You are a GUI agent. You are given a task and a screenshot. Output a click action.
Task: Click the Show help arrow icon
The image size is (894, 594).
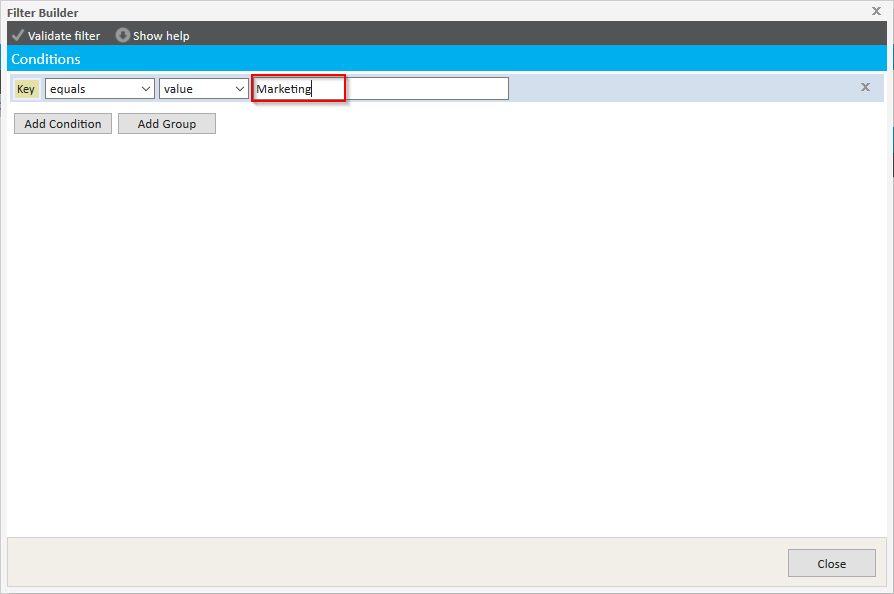point(123,35)
